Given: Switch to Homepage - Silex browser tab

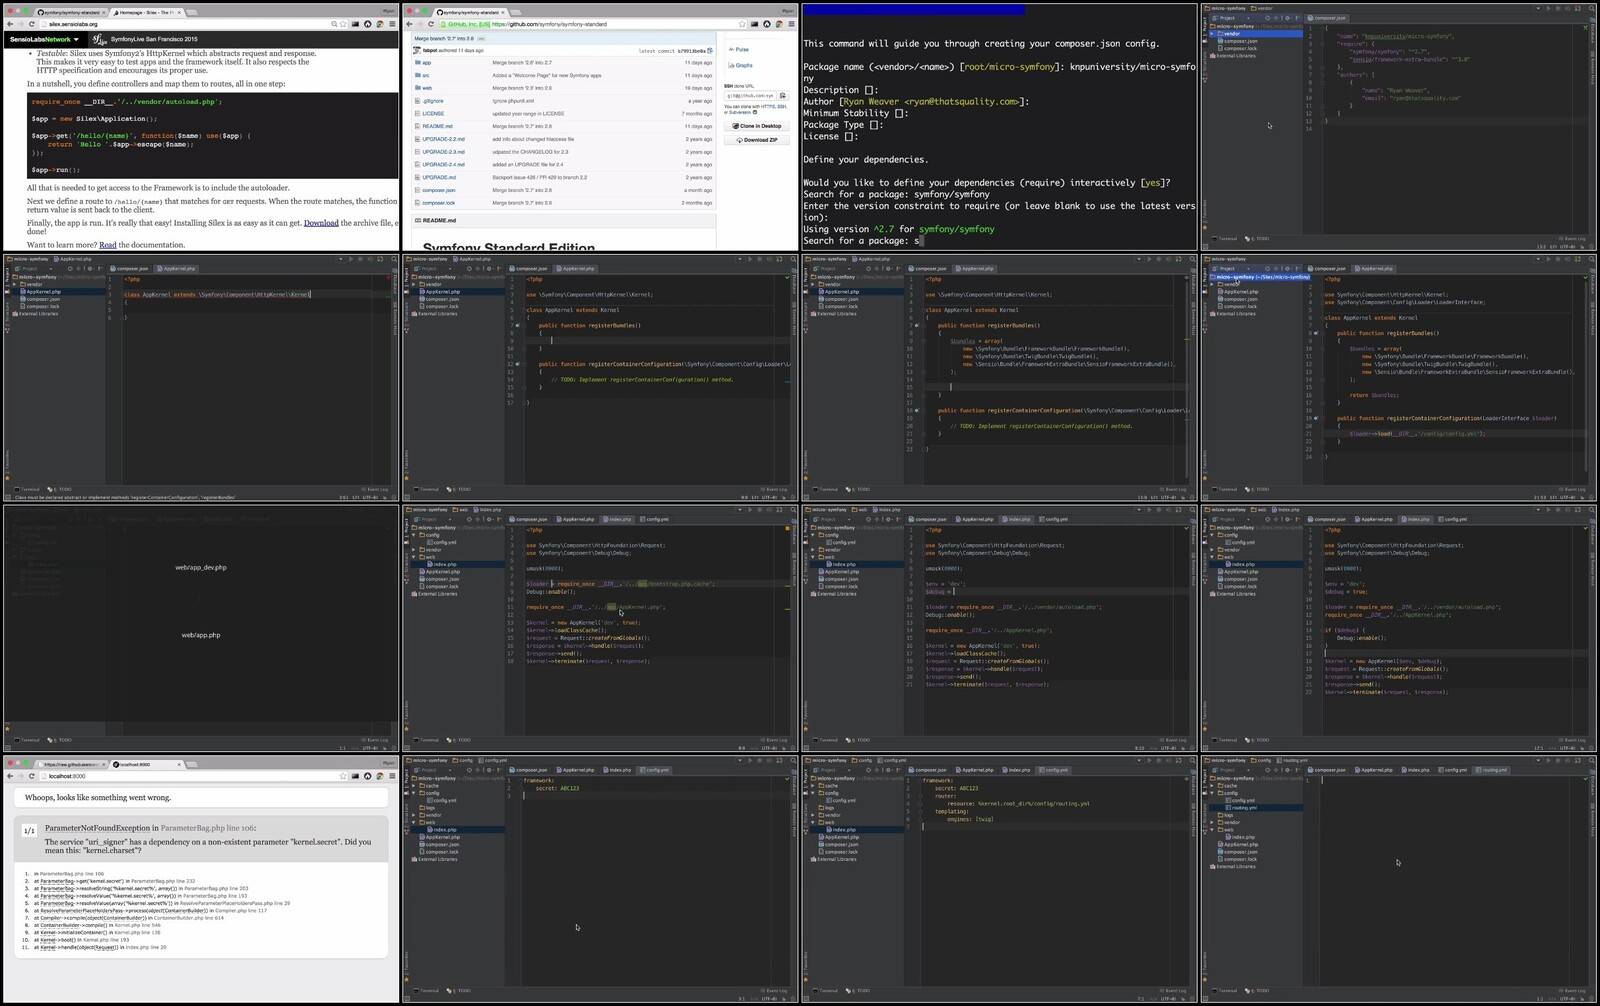Looking at the screenshot, I should (147, 12).
